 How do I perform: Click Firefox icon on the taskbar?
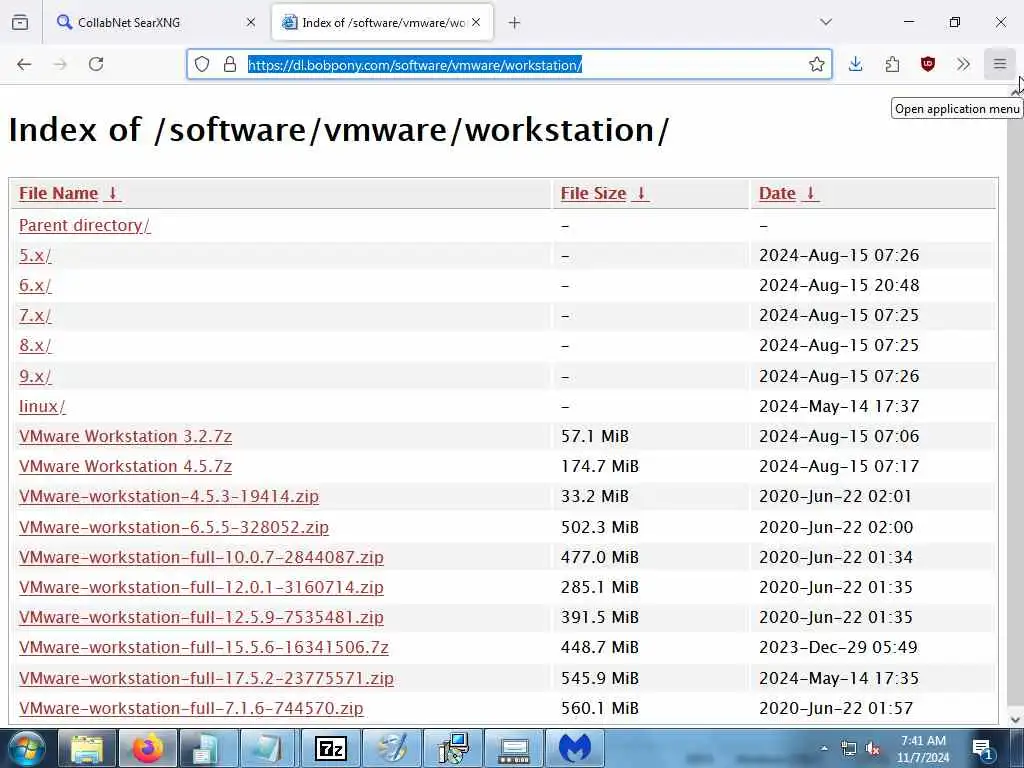click(148, 748)
